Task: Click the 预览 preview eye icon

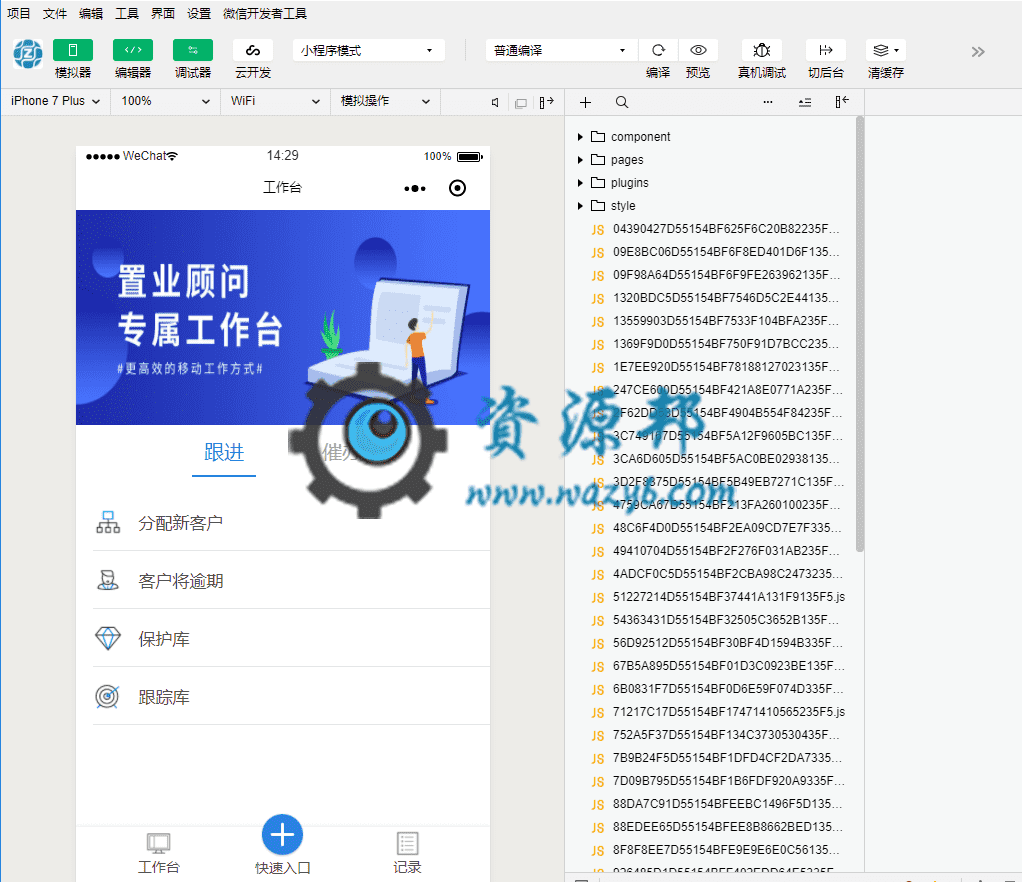Action: point(698,50)
